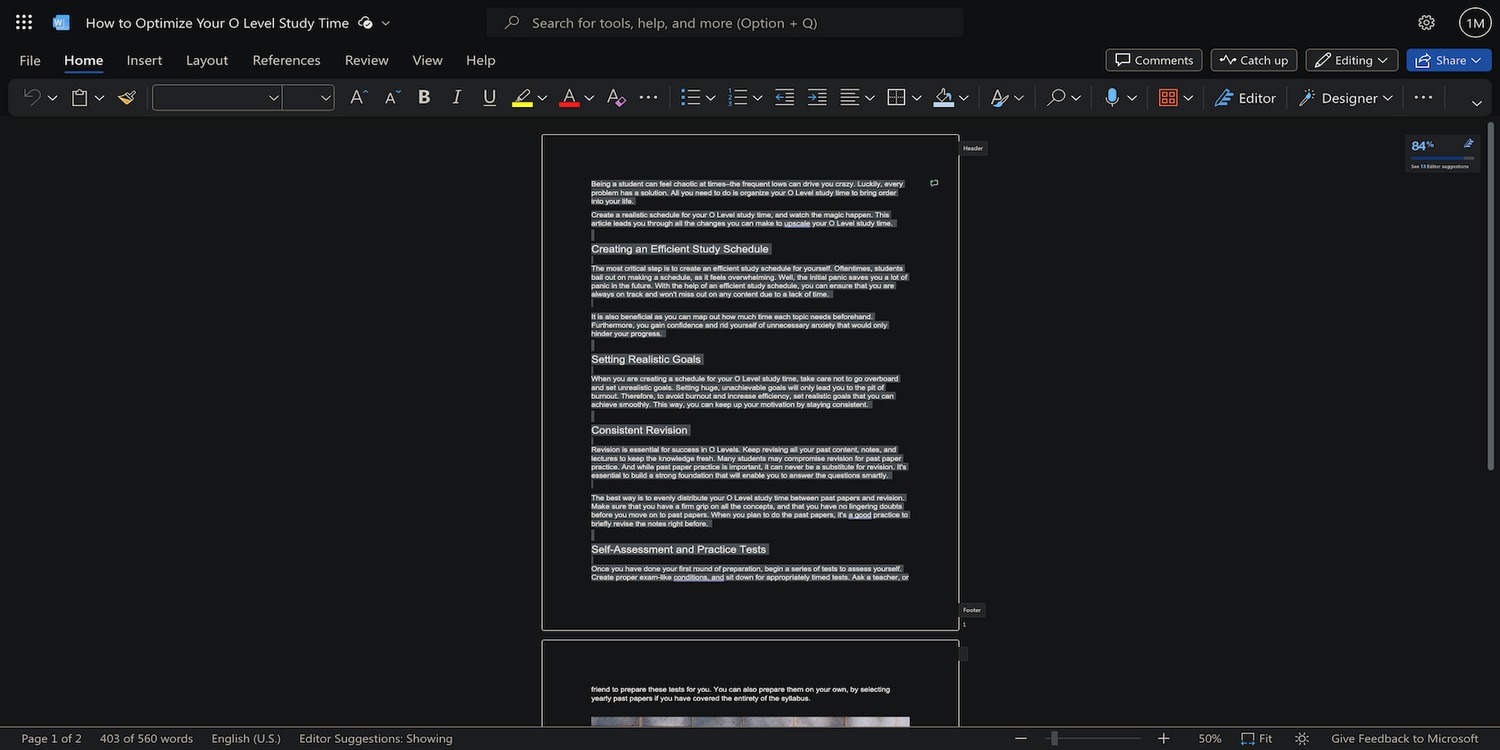Open the Editing mode dropdown

click(1352, 60)
